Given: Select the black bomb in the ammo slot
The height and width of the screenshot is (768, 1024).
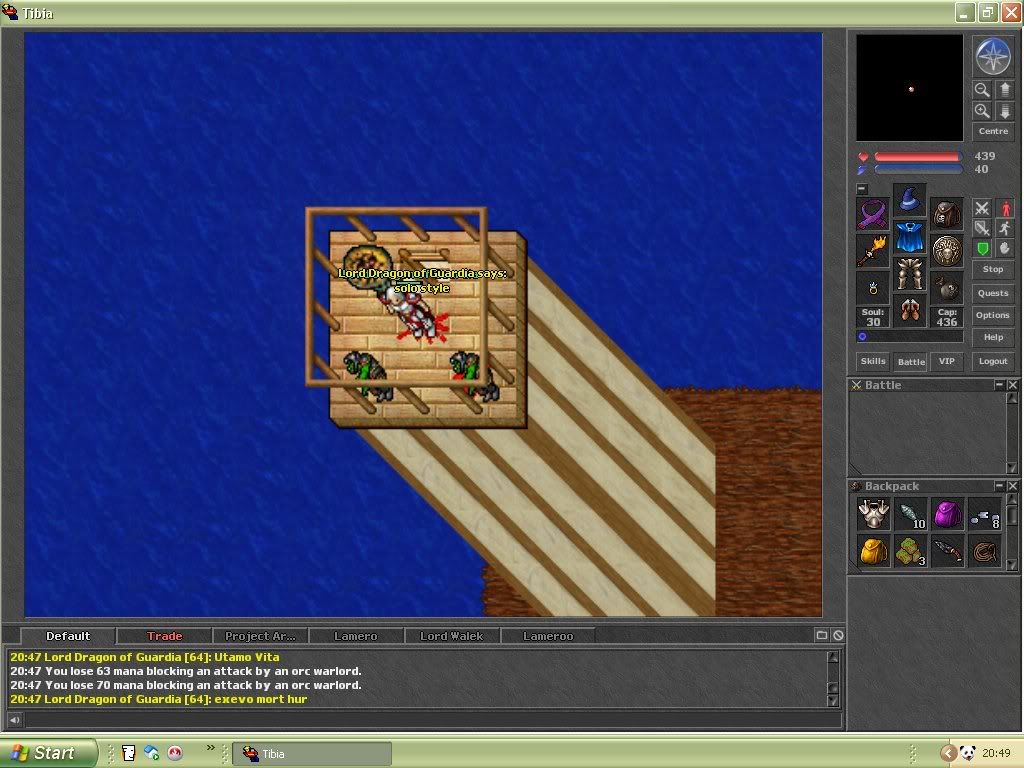Looking at the screenshot, I should (x=946, y=287).
